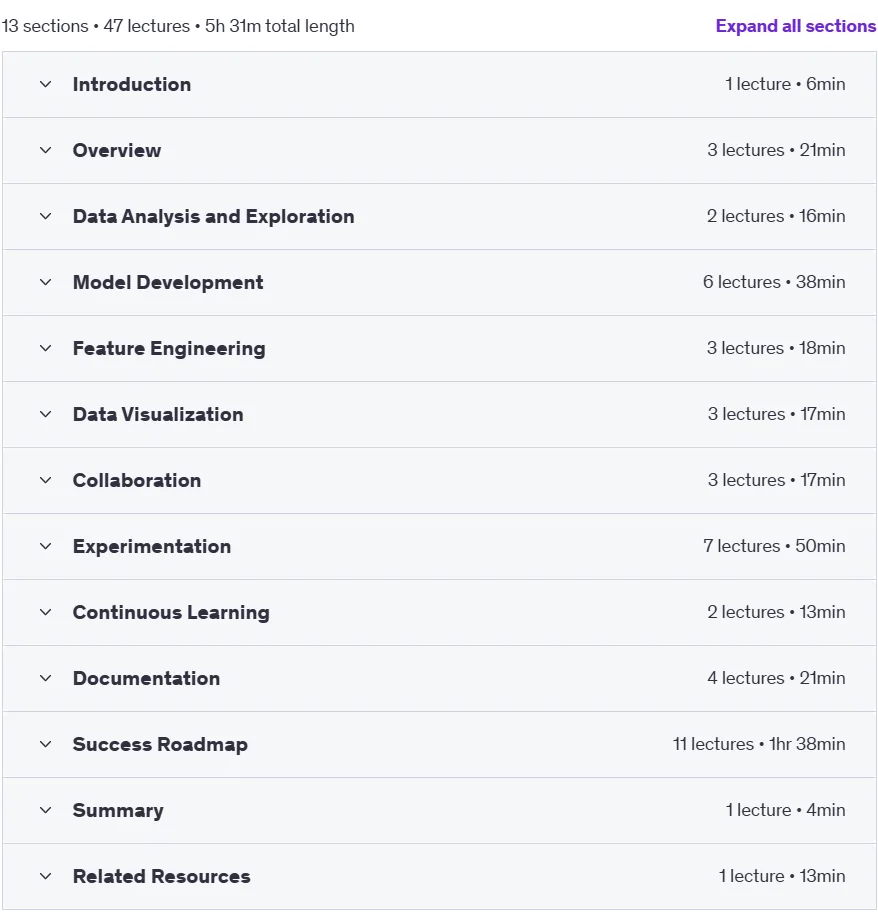Click the Documentation chevron icon

(x=45, y=678)
